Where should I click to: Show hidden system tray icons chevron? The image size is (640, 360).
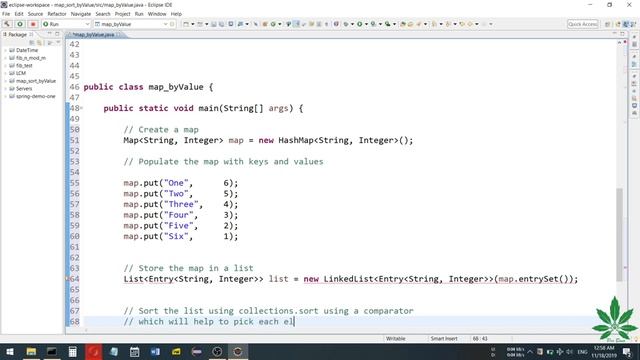coord(530,351)
